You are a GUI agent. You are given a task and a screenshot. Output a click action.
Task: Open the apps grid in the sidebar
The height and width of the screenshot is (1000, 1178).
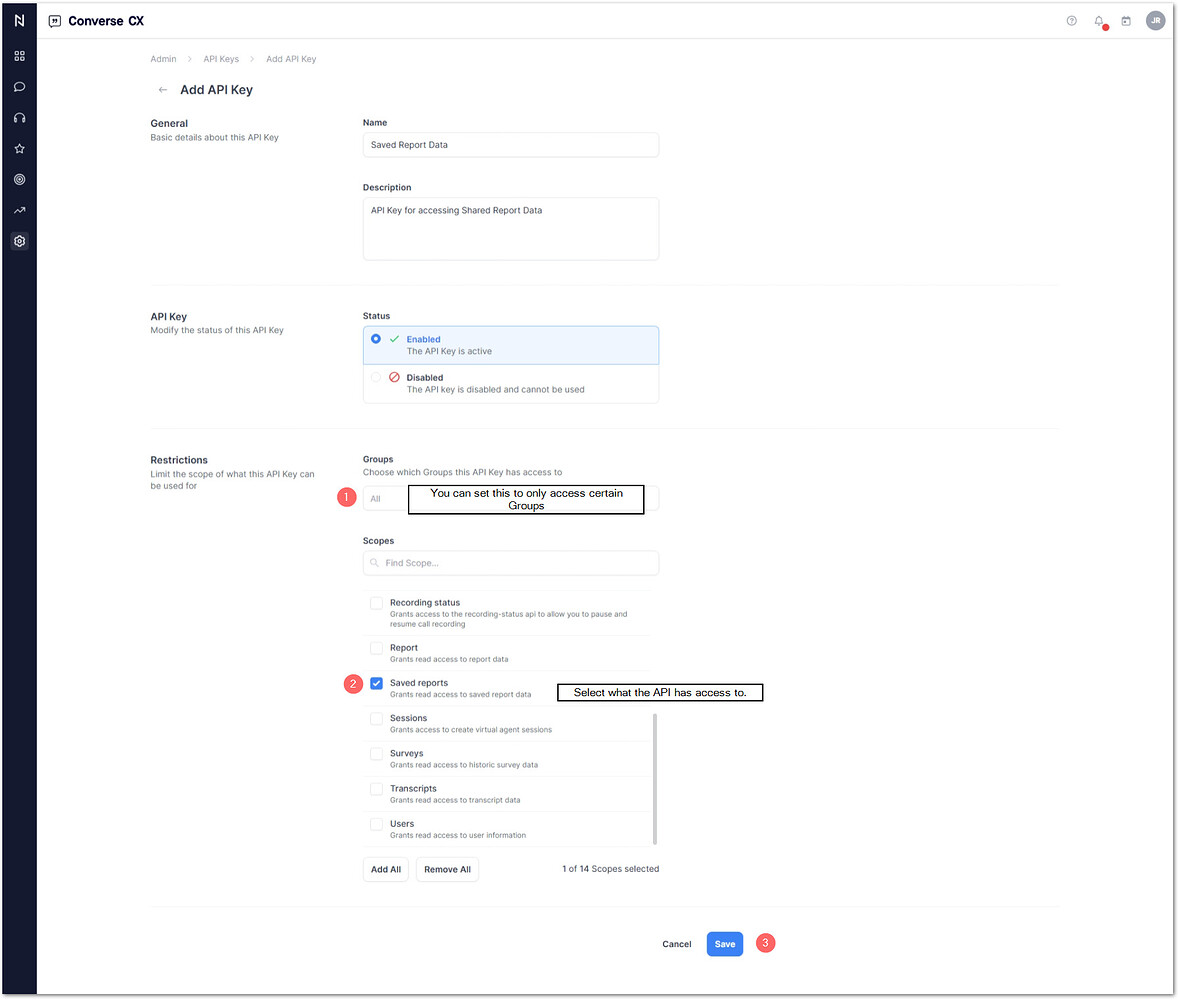click(x=19, y=56)
